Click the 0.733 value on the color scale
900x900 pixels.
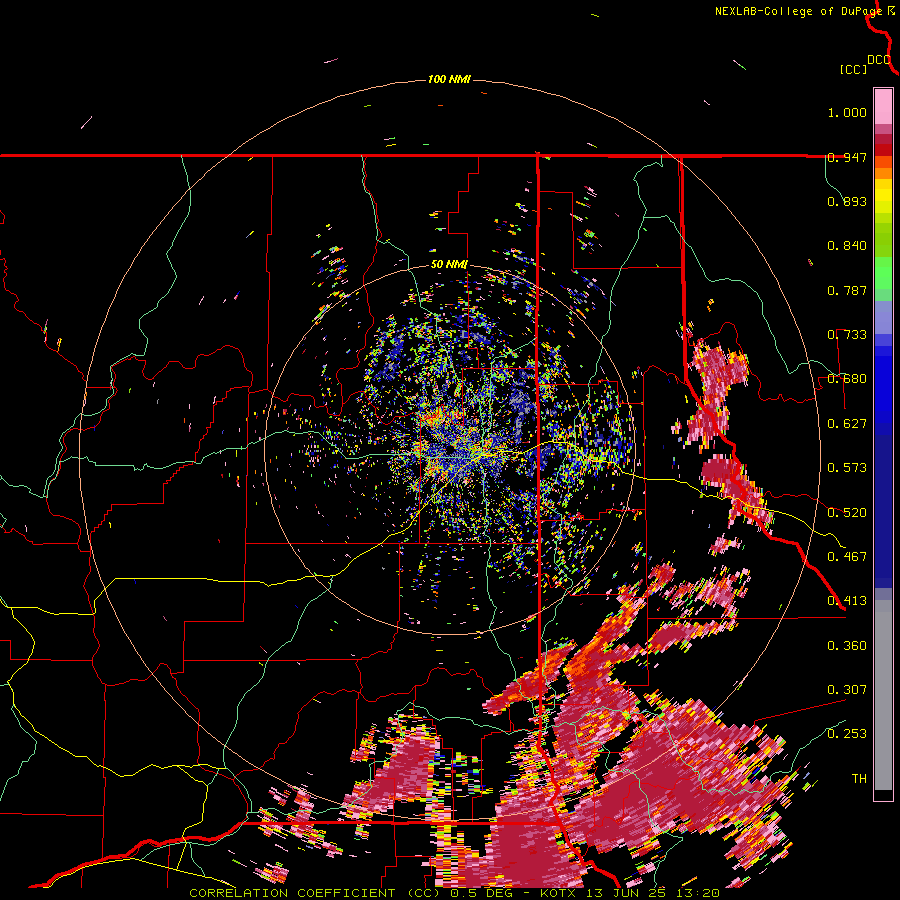click(x=847, y=335)
